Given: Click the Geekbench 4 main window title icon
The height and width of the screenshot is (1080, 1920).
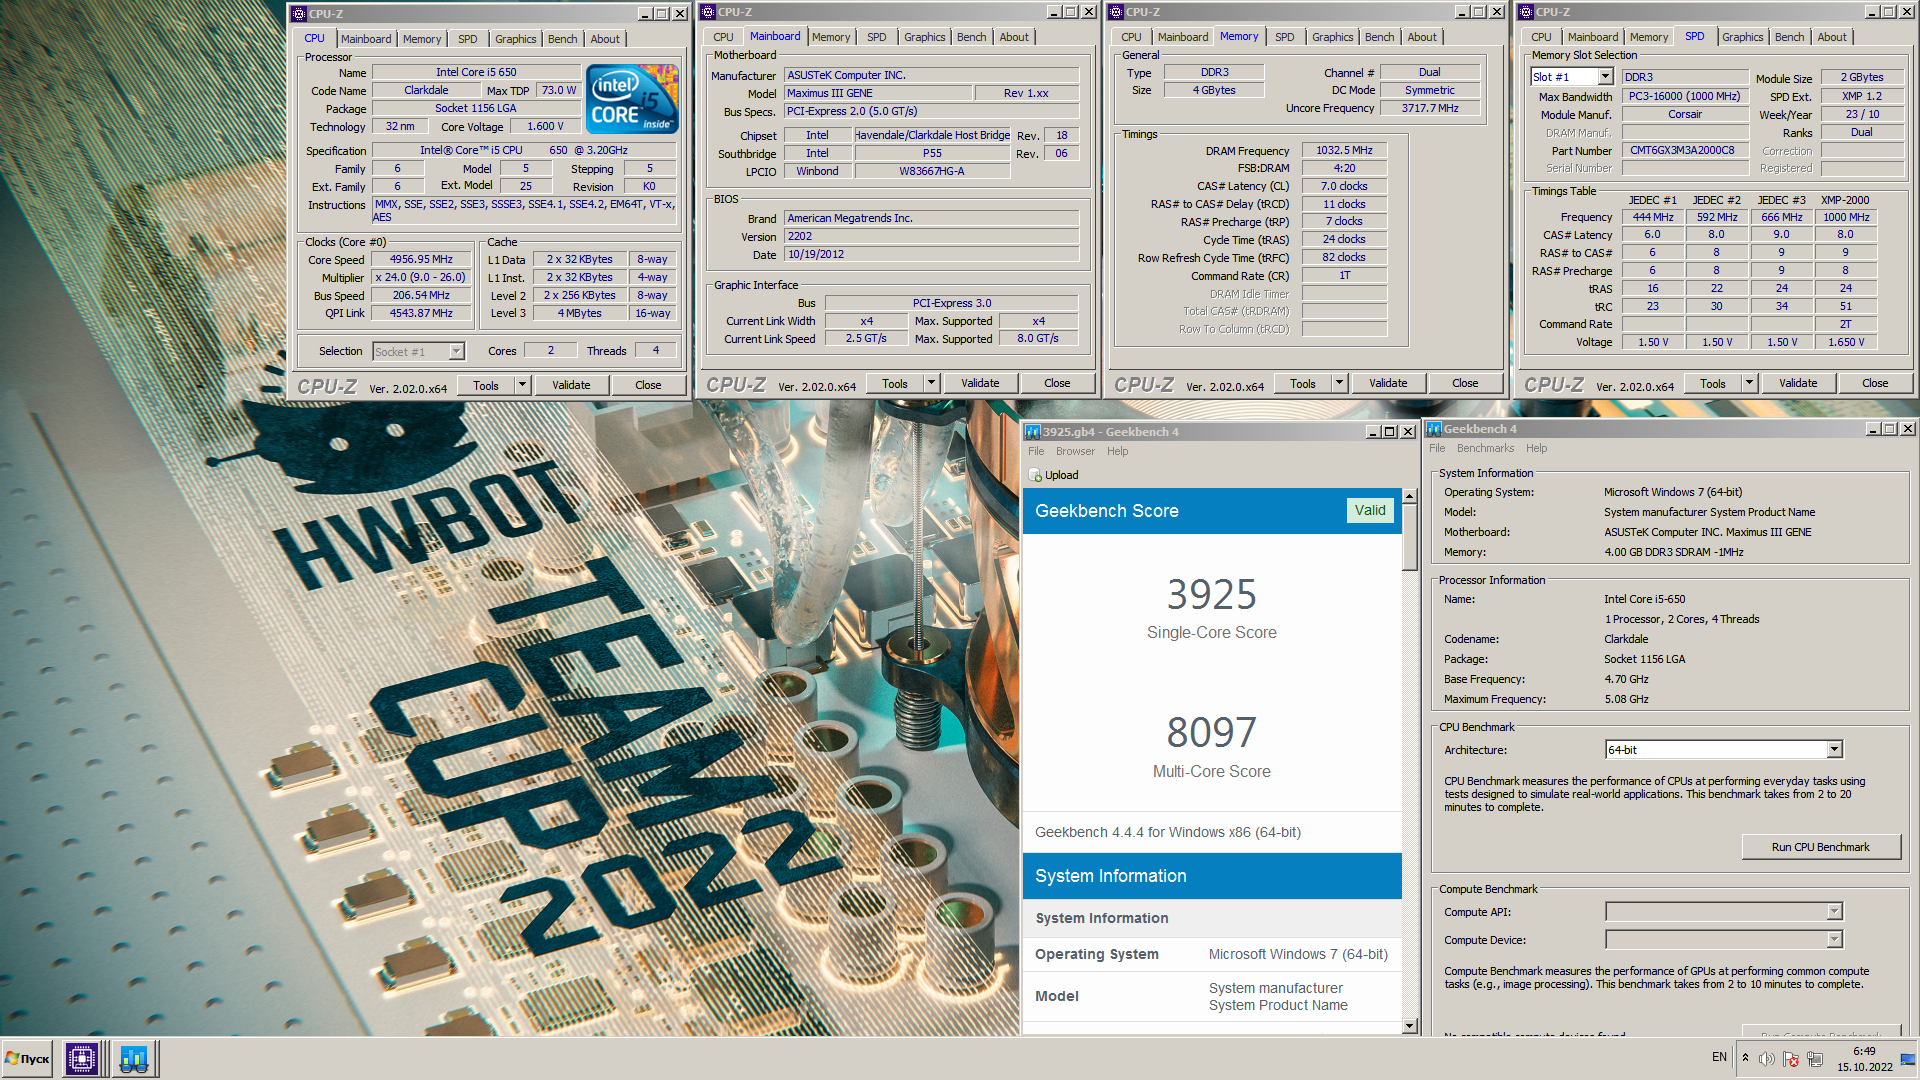Looking at the screenshot, I should point(1434,429).
